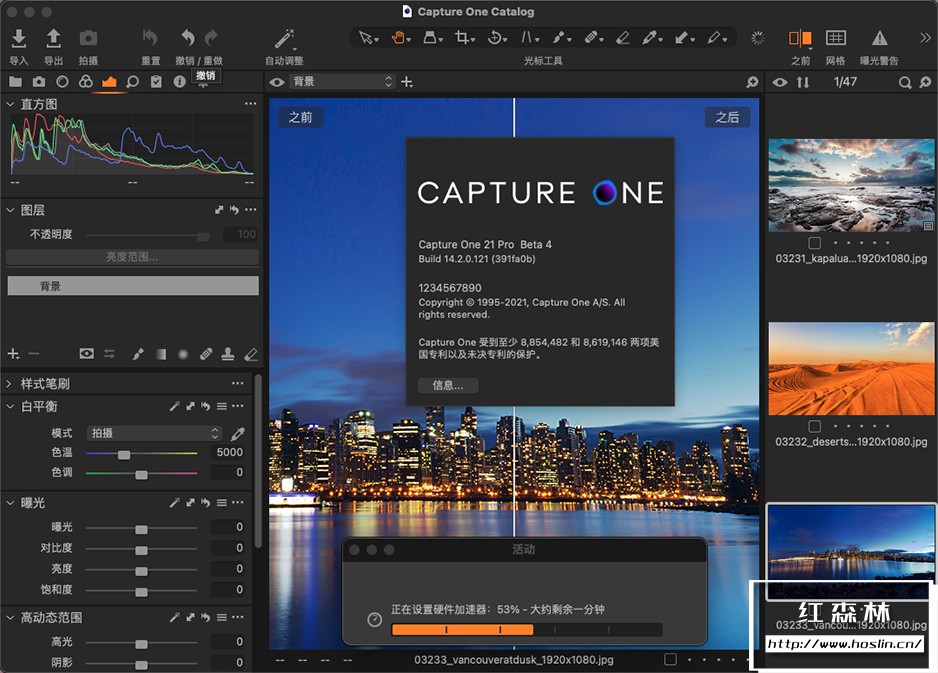The image size is (938, 673).
Task: Toggle the Before/After comparison icon
Action: (x=800, y=38)
